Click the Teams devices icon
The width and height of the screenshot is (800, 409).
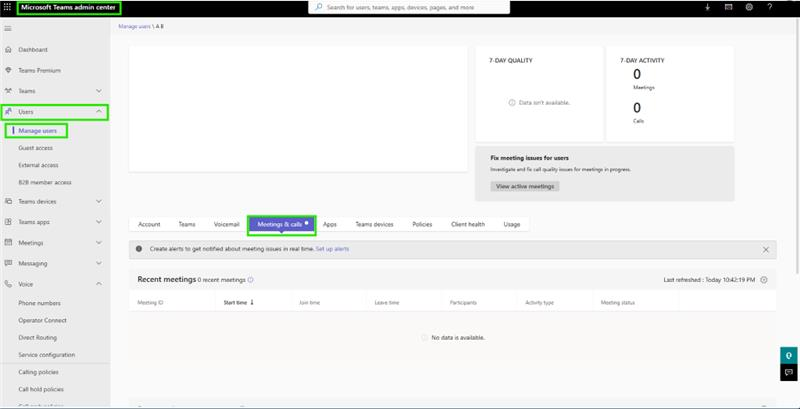(8, 201)
